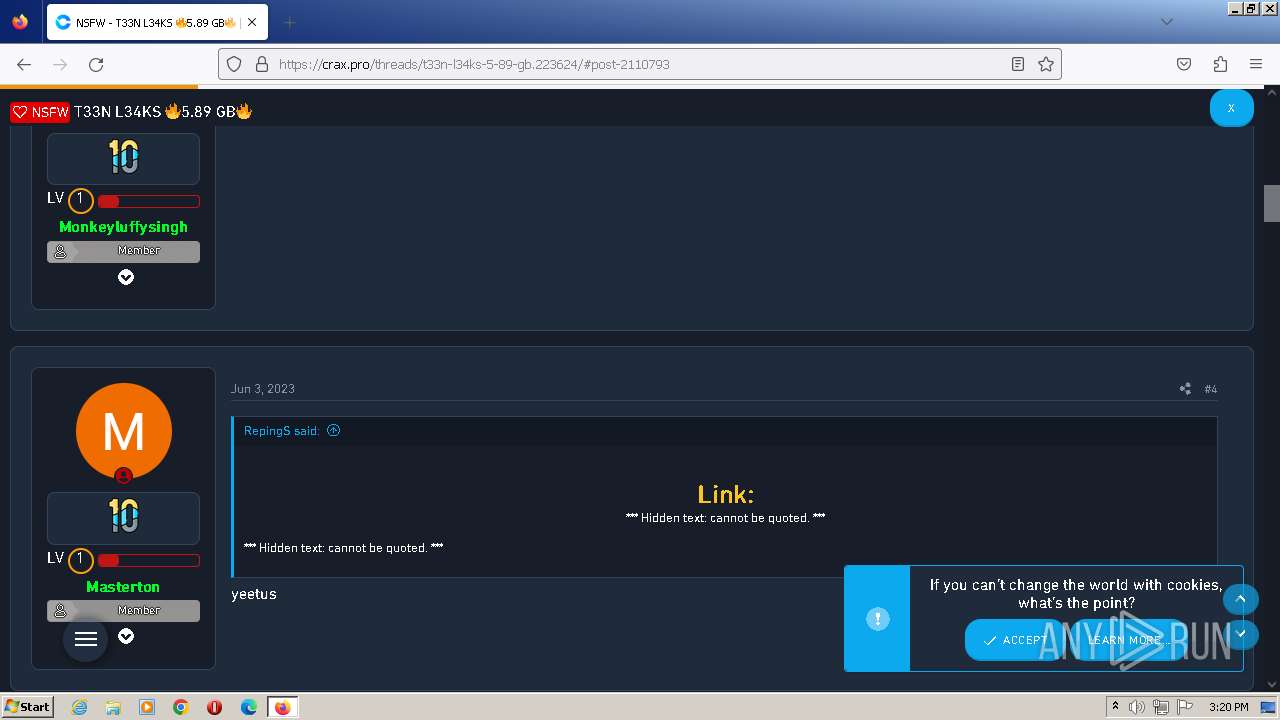
Task: Go back to the previous page
Action: (x=24, y=64)
